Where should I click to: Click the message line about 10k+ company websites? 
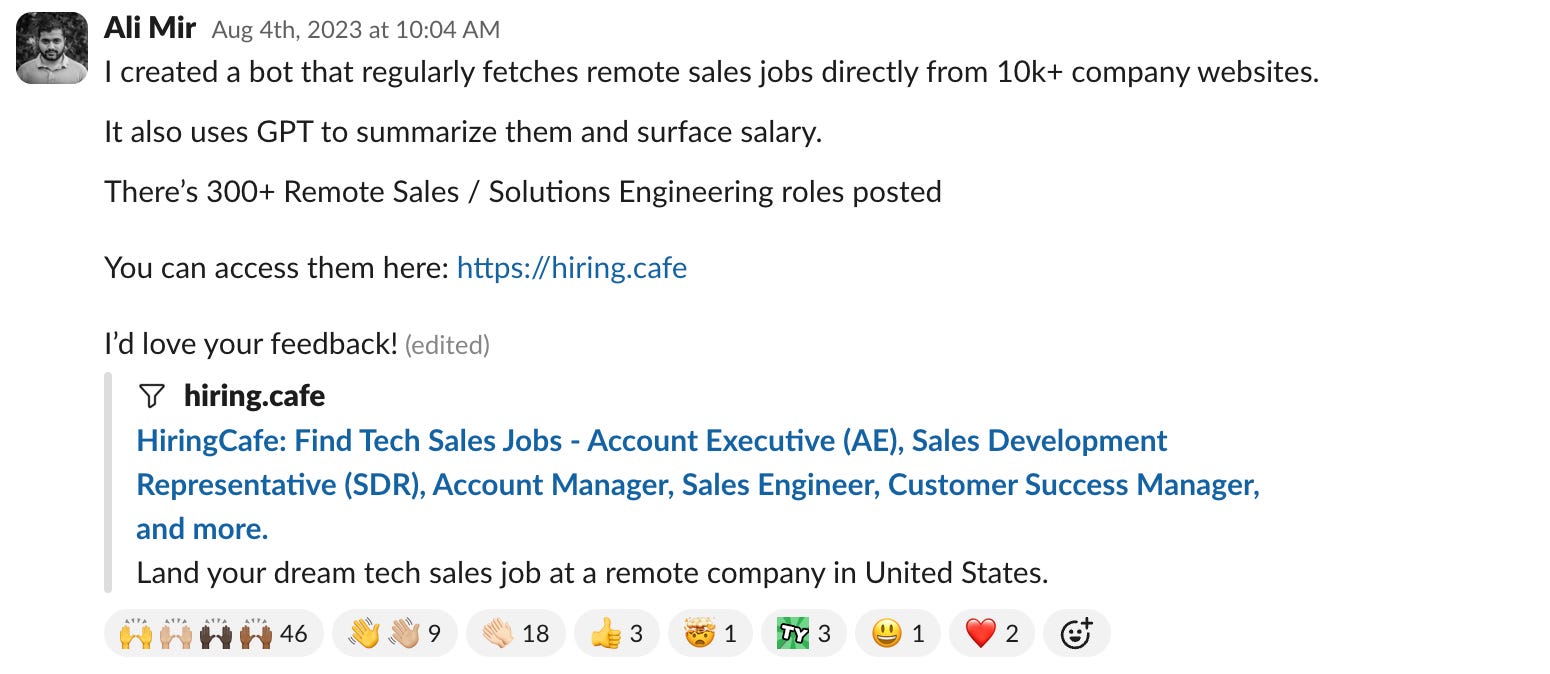click(x=711, y=73)
